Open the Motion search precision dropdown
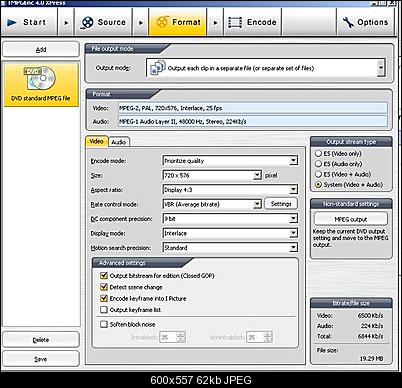The height and width of the screenshot is (388, 402). [x=293, y=248]
